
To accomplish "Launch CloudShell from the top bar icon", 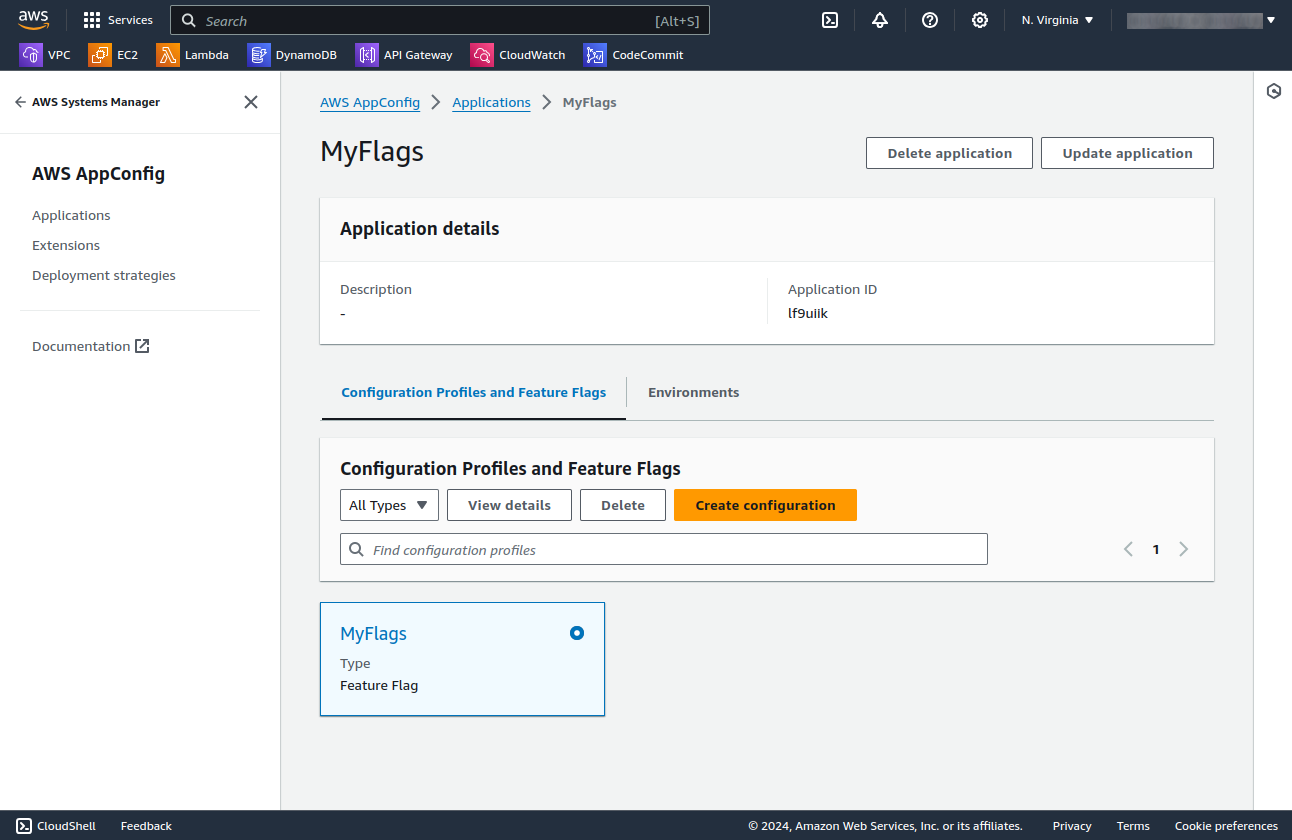I will (830, 20).
